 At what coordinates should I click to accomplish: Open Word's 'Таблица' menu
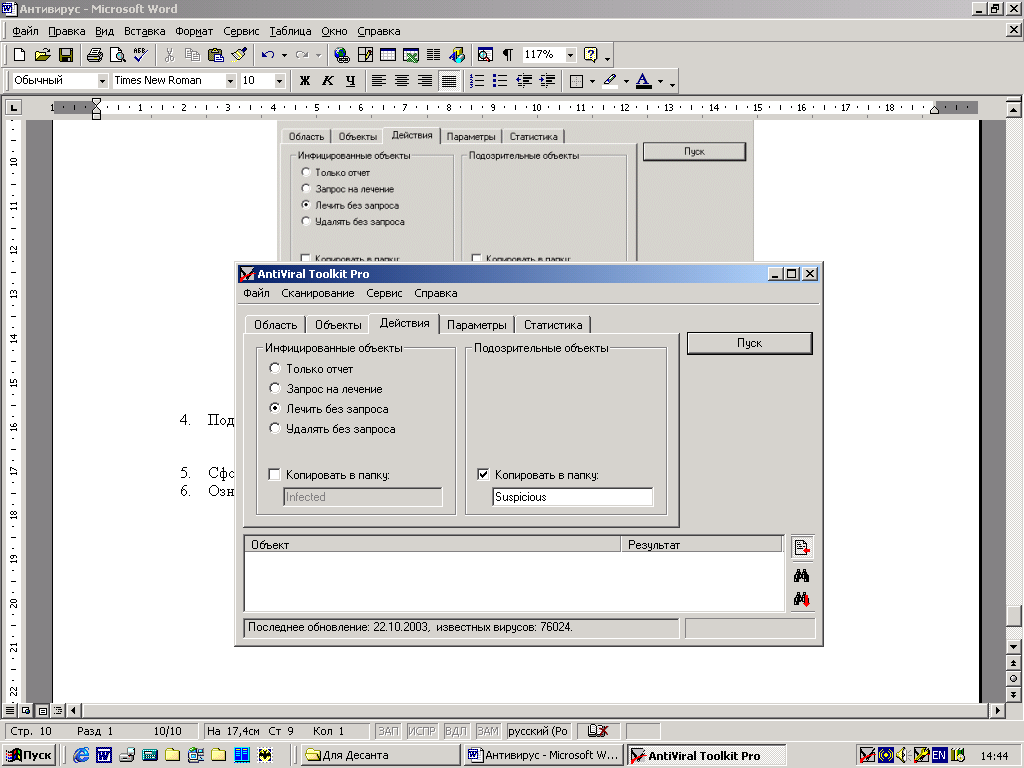coord(290,31)
